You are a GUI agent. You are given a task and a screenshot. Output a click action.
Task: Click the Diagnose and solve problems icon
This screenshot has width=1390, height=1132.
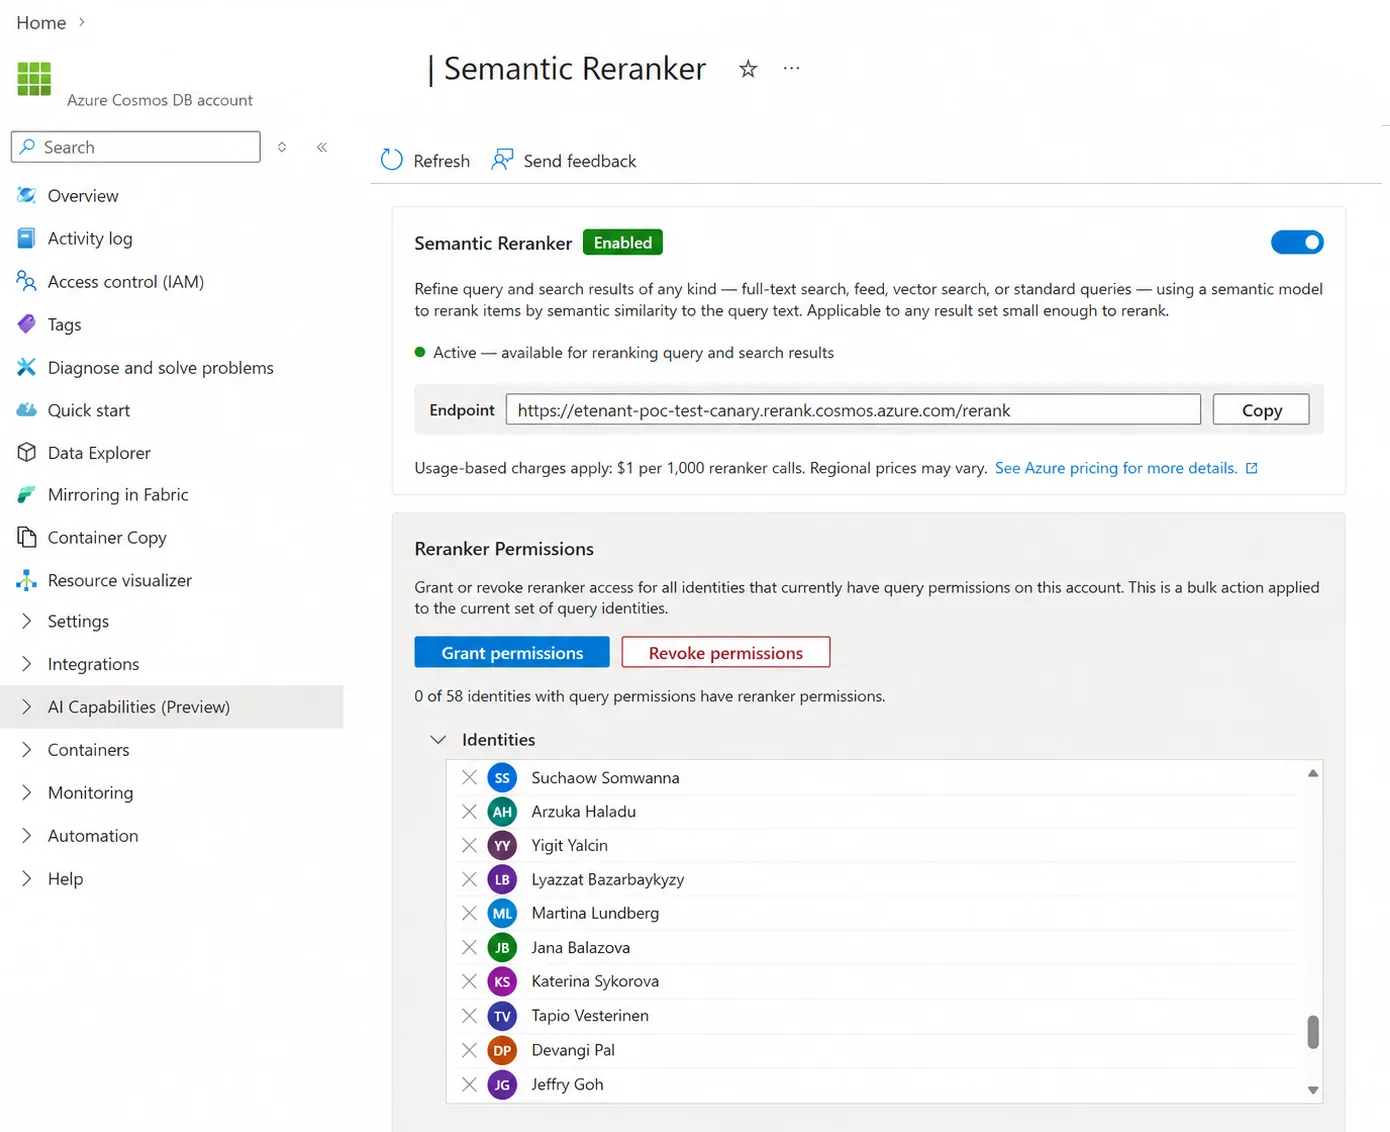27,367
